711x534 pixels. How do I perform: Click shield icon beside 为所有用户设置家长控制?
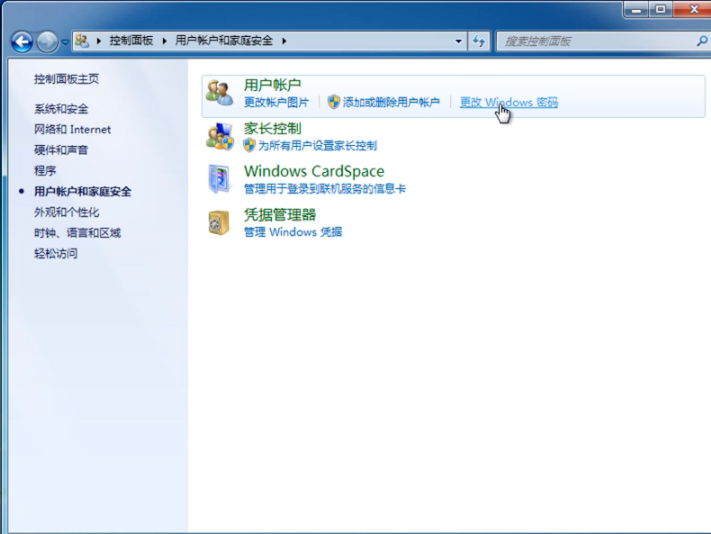tap(249, 145)
